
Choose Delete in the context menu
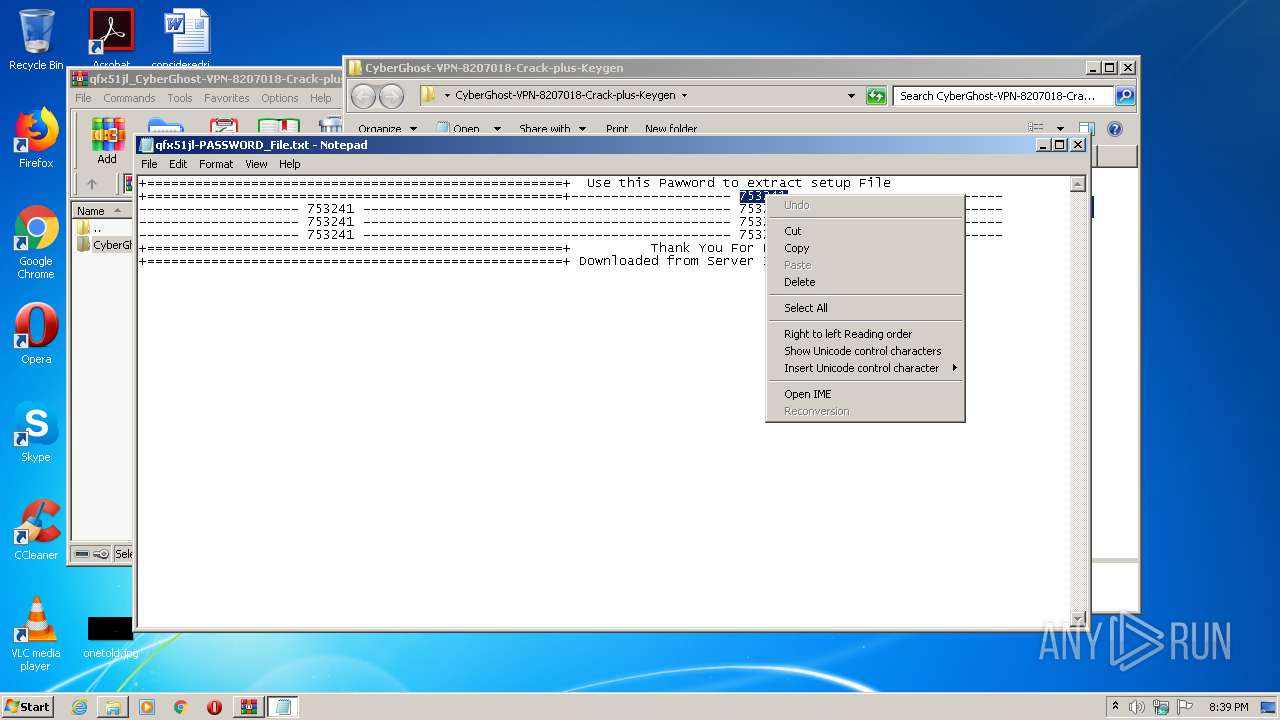(x=799, y=282)
